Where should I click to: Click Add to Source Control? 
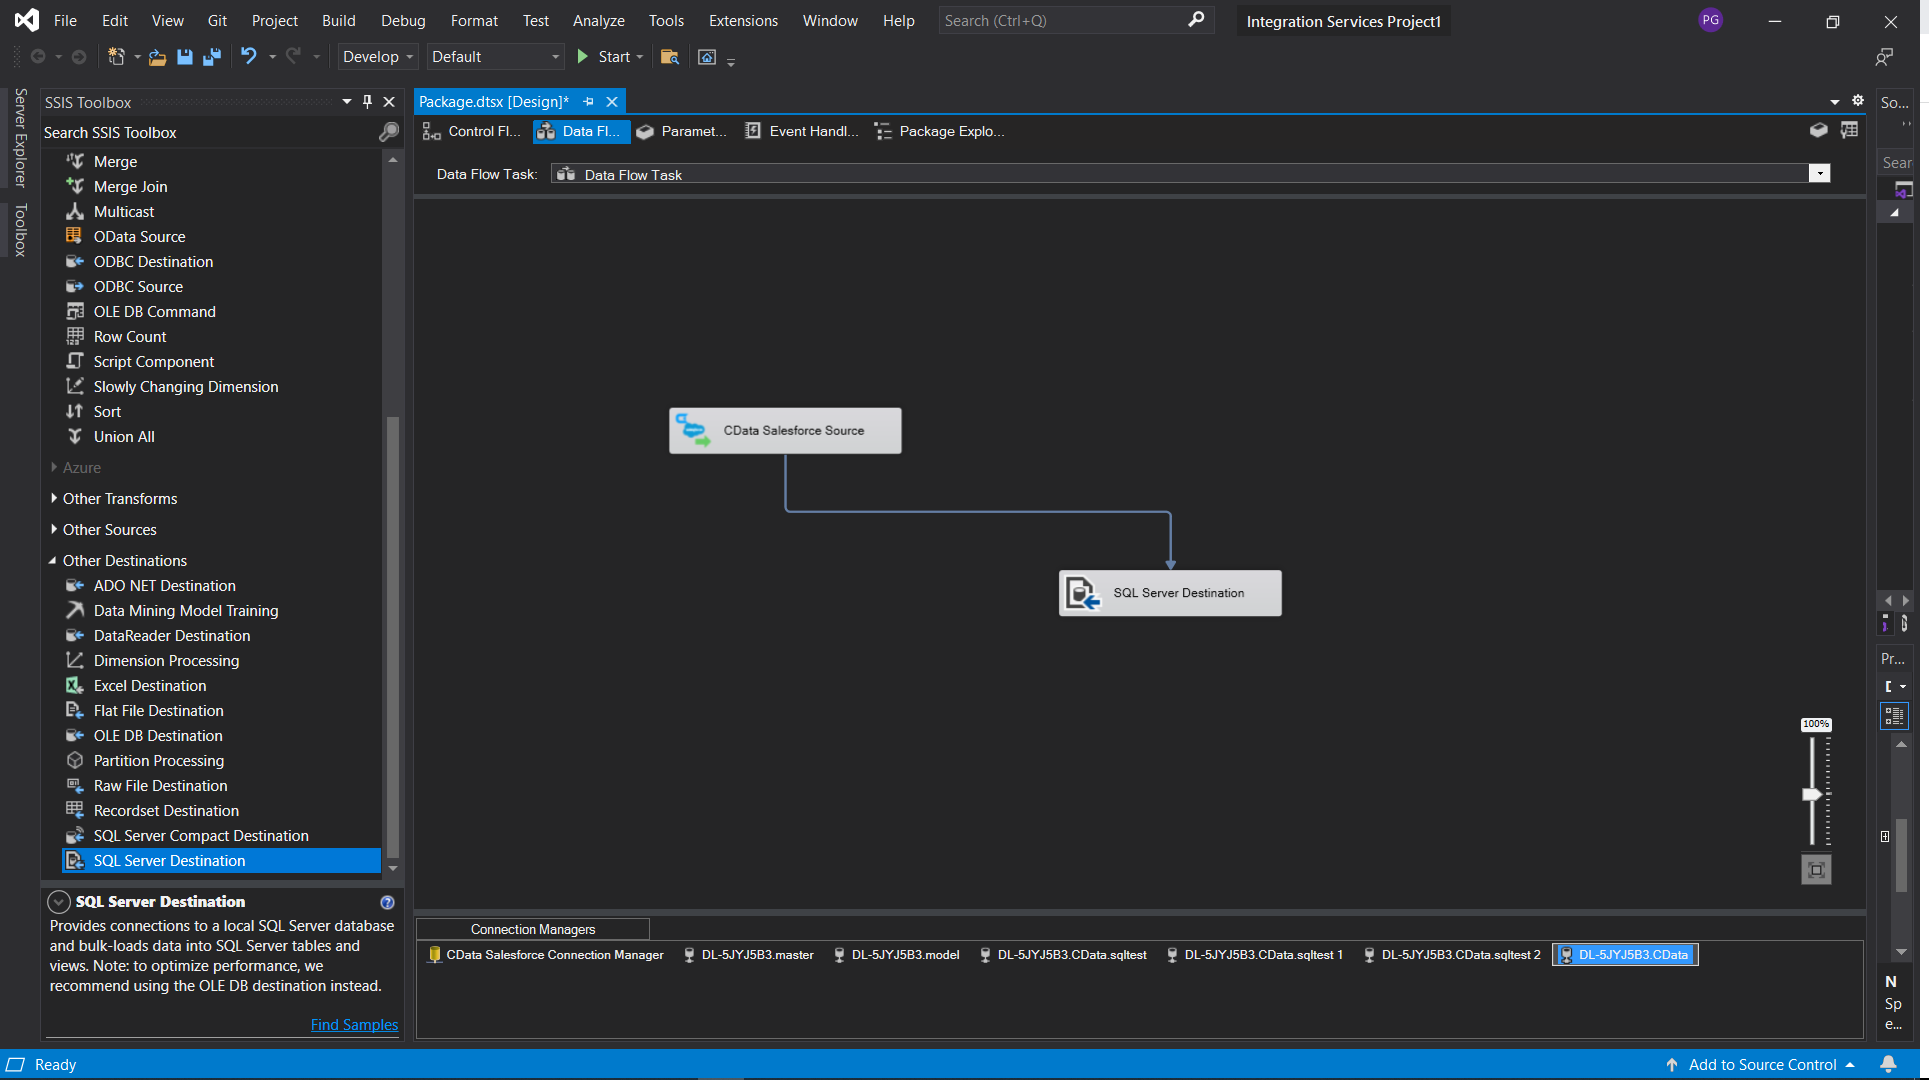1762,1065
